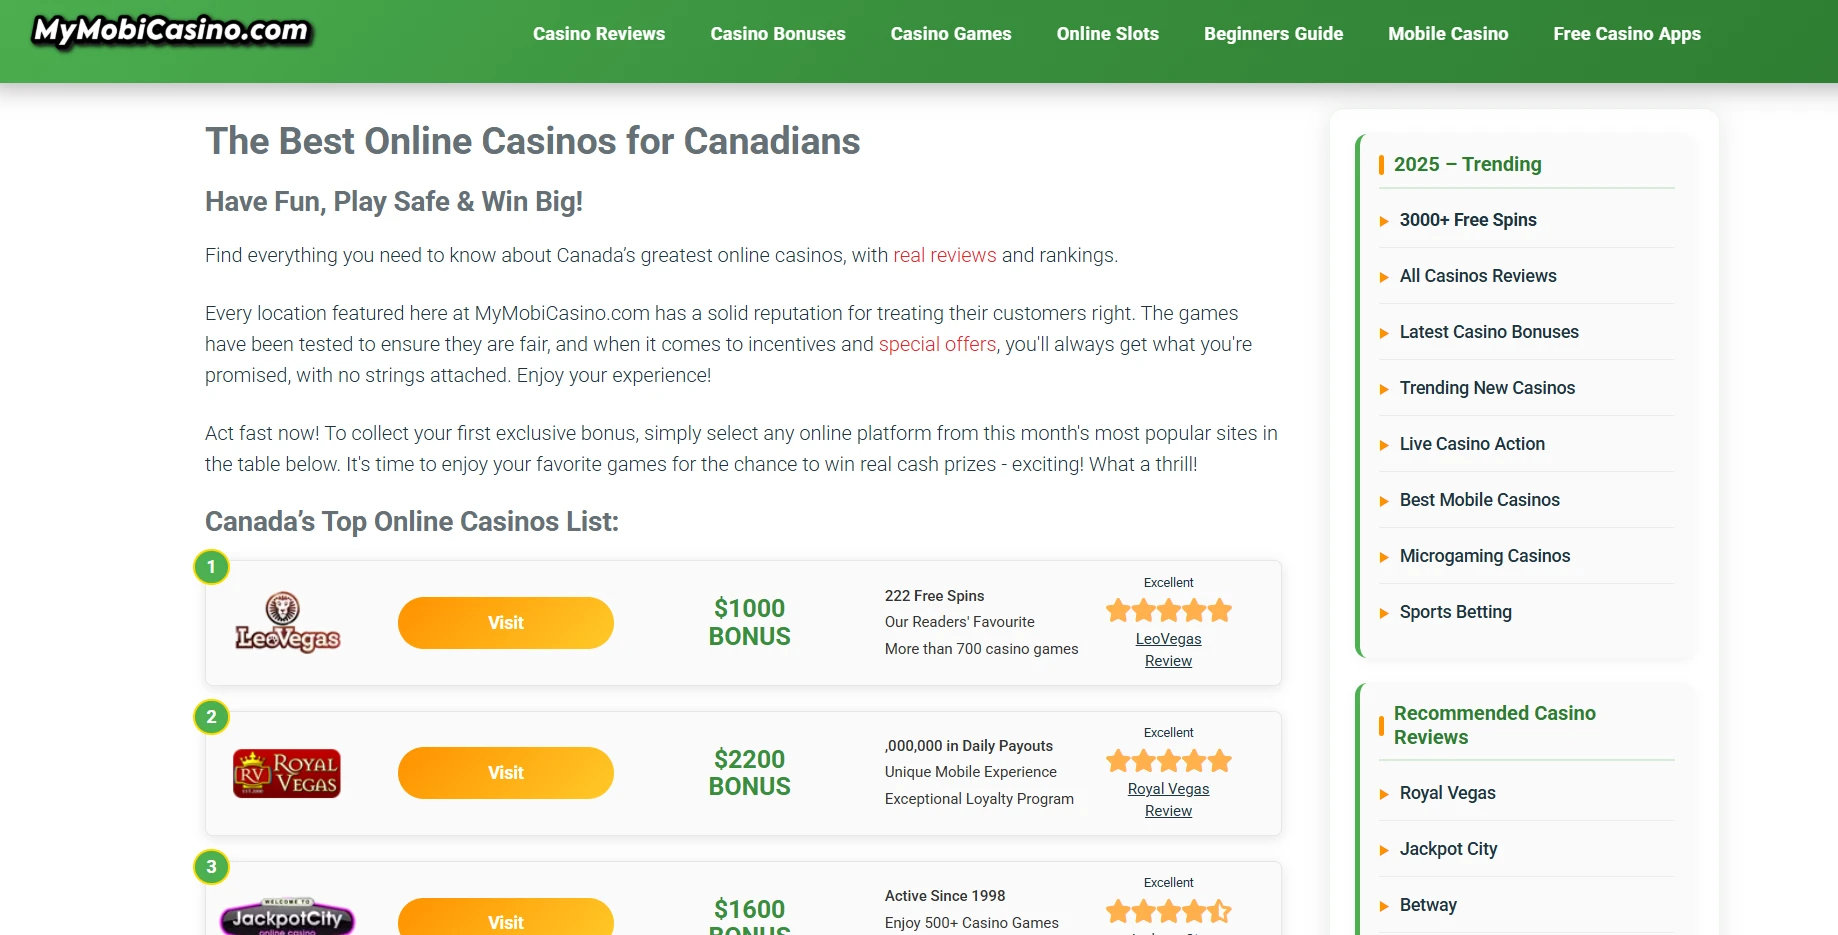The width and height of the screenshot is (1838, 935).
Task: Click the JackpotCity casino logo
Action: (x=287, y=917)
